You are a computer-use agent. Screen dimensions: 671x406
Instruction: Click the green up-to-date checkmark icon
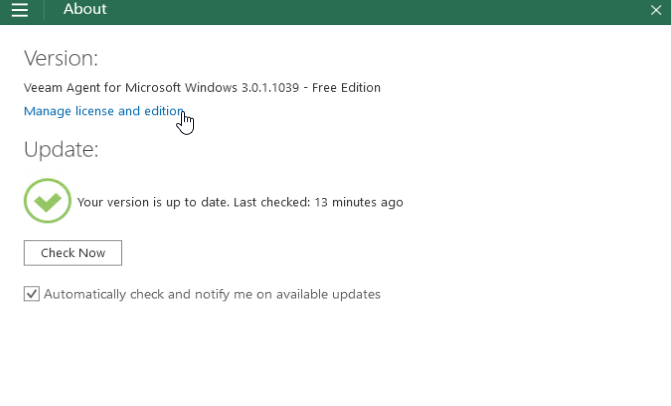point(48,201)
